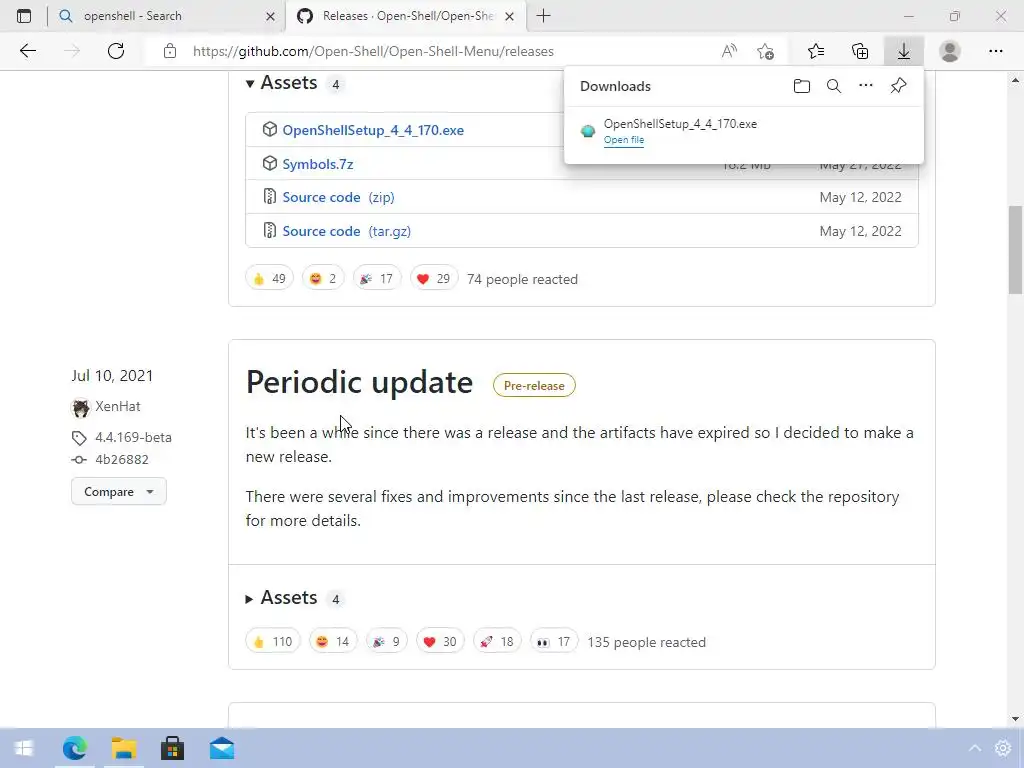
Task: Open the Periodic update release title
Action: [x=359, y=382]
